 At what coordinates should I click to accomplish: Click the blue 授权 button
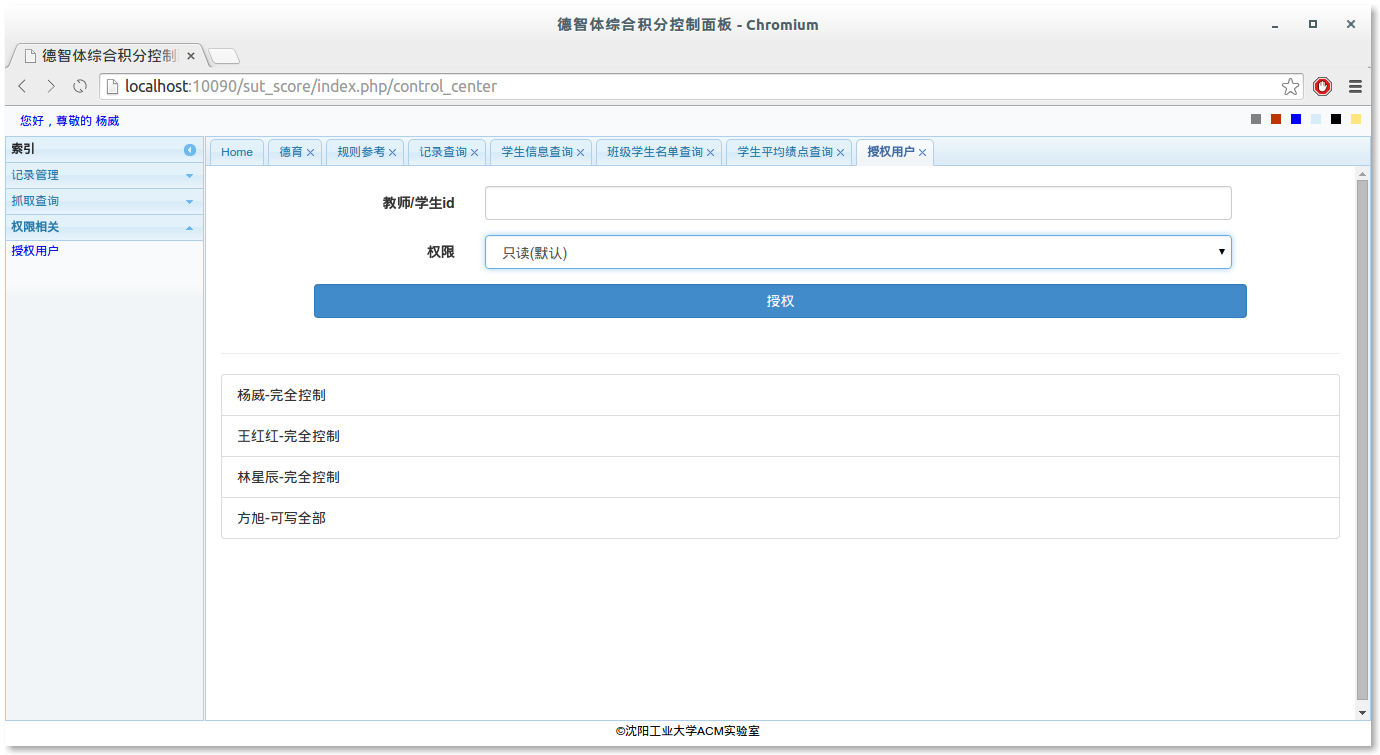(x=780, y=301)
